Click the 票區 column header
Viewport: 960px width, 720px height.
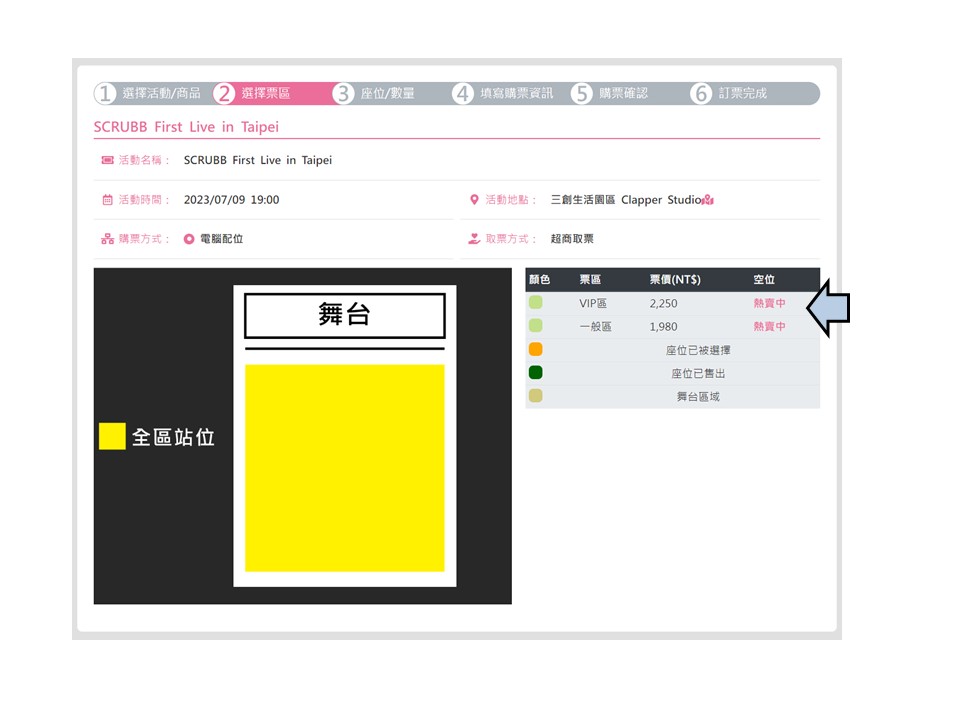tap(590, 280)
